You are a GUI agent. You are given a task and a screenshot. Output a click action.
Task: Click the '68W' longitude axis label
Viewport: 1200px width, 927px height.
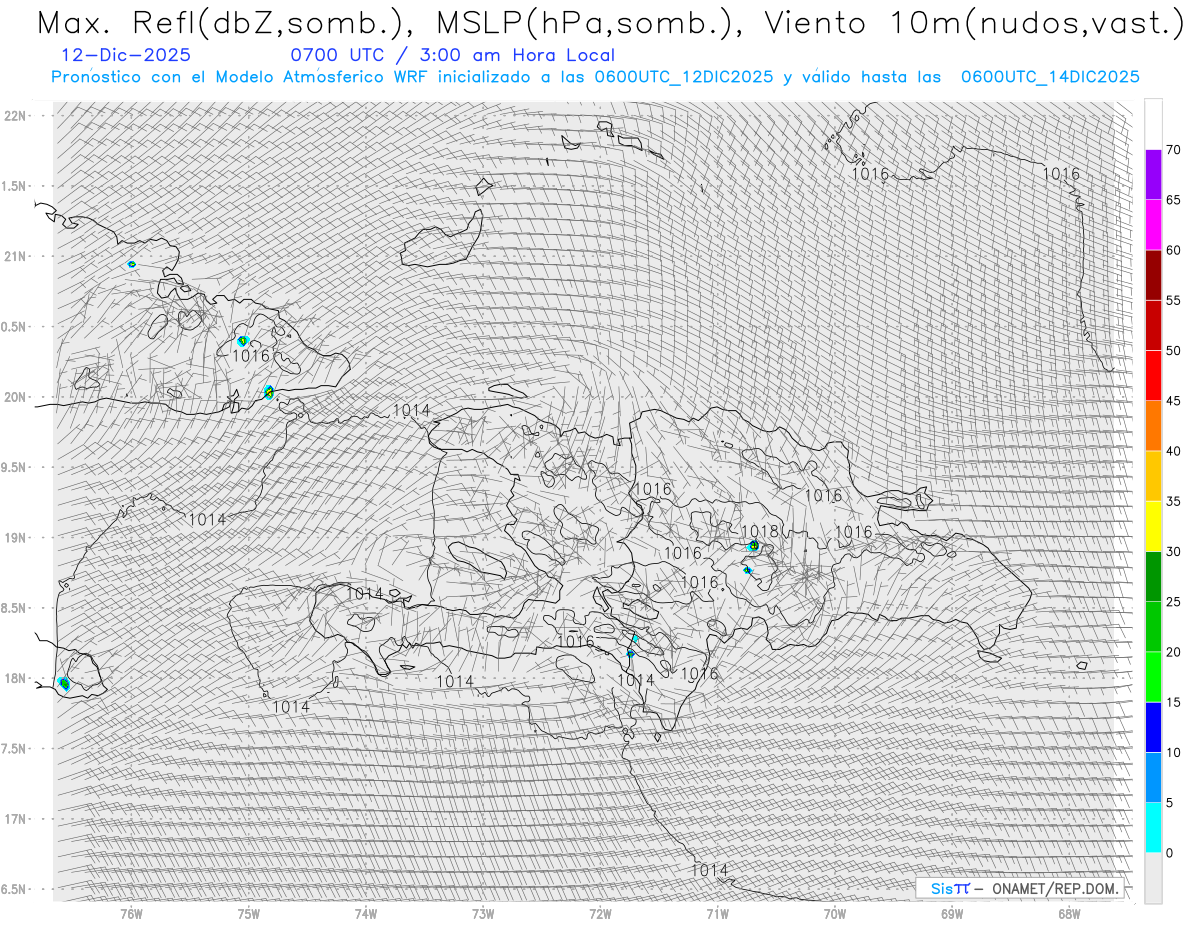coord(1069,914)
